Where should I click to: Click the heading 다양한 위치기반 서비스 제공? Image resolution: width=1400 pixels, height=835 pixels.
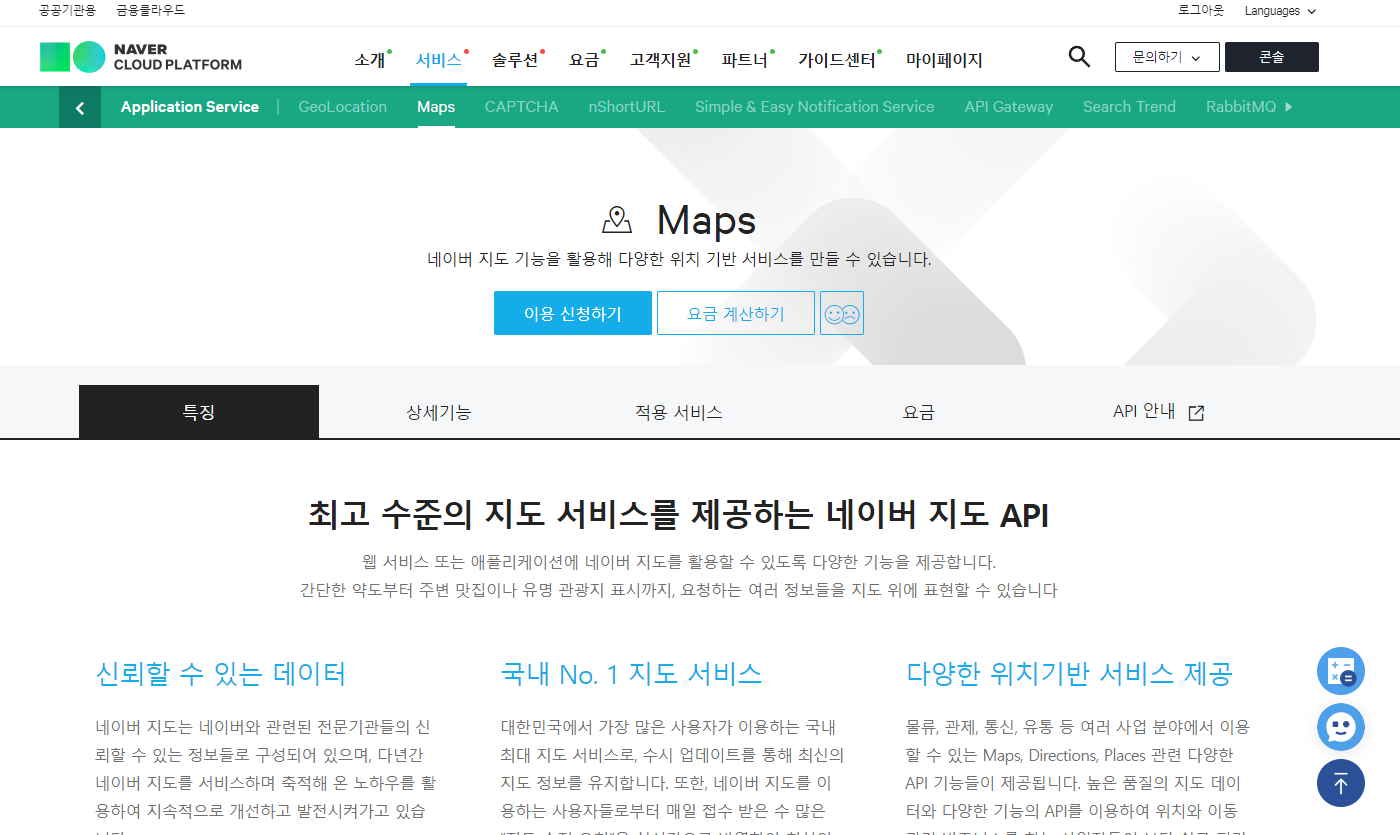[x=1069, y=674]
